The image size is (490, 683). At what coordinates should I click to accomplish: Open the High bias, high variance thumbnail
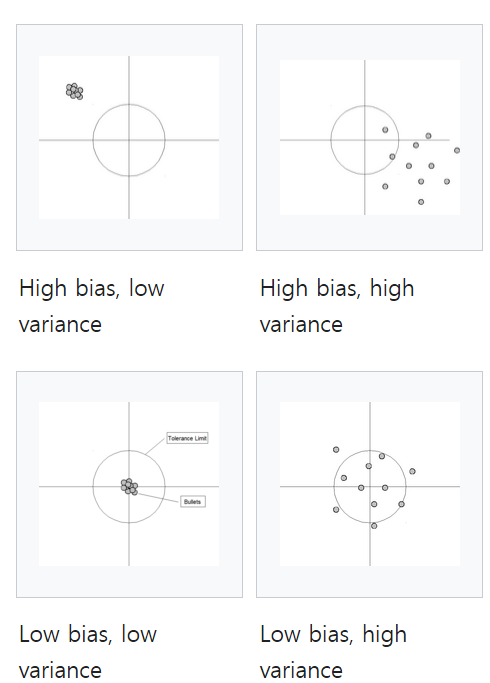pos(369,137)
